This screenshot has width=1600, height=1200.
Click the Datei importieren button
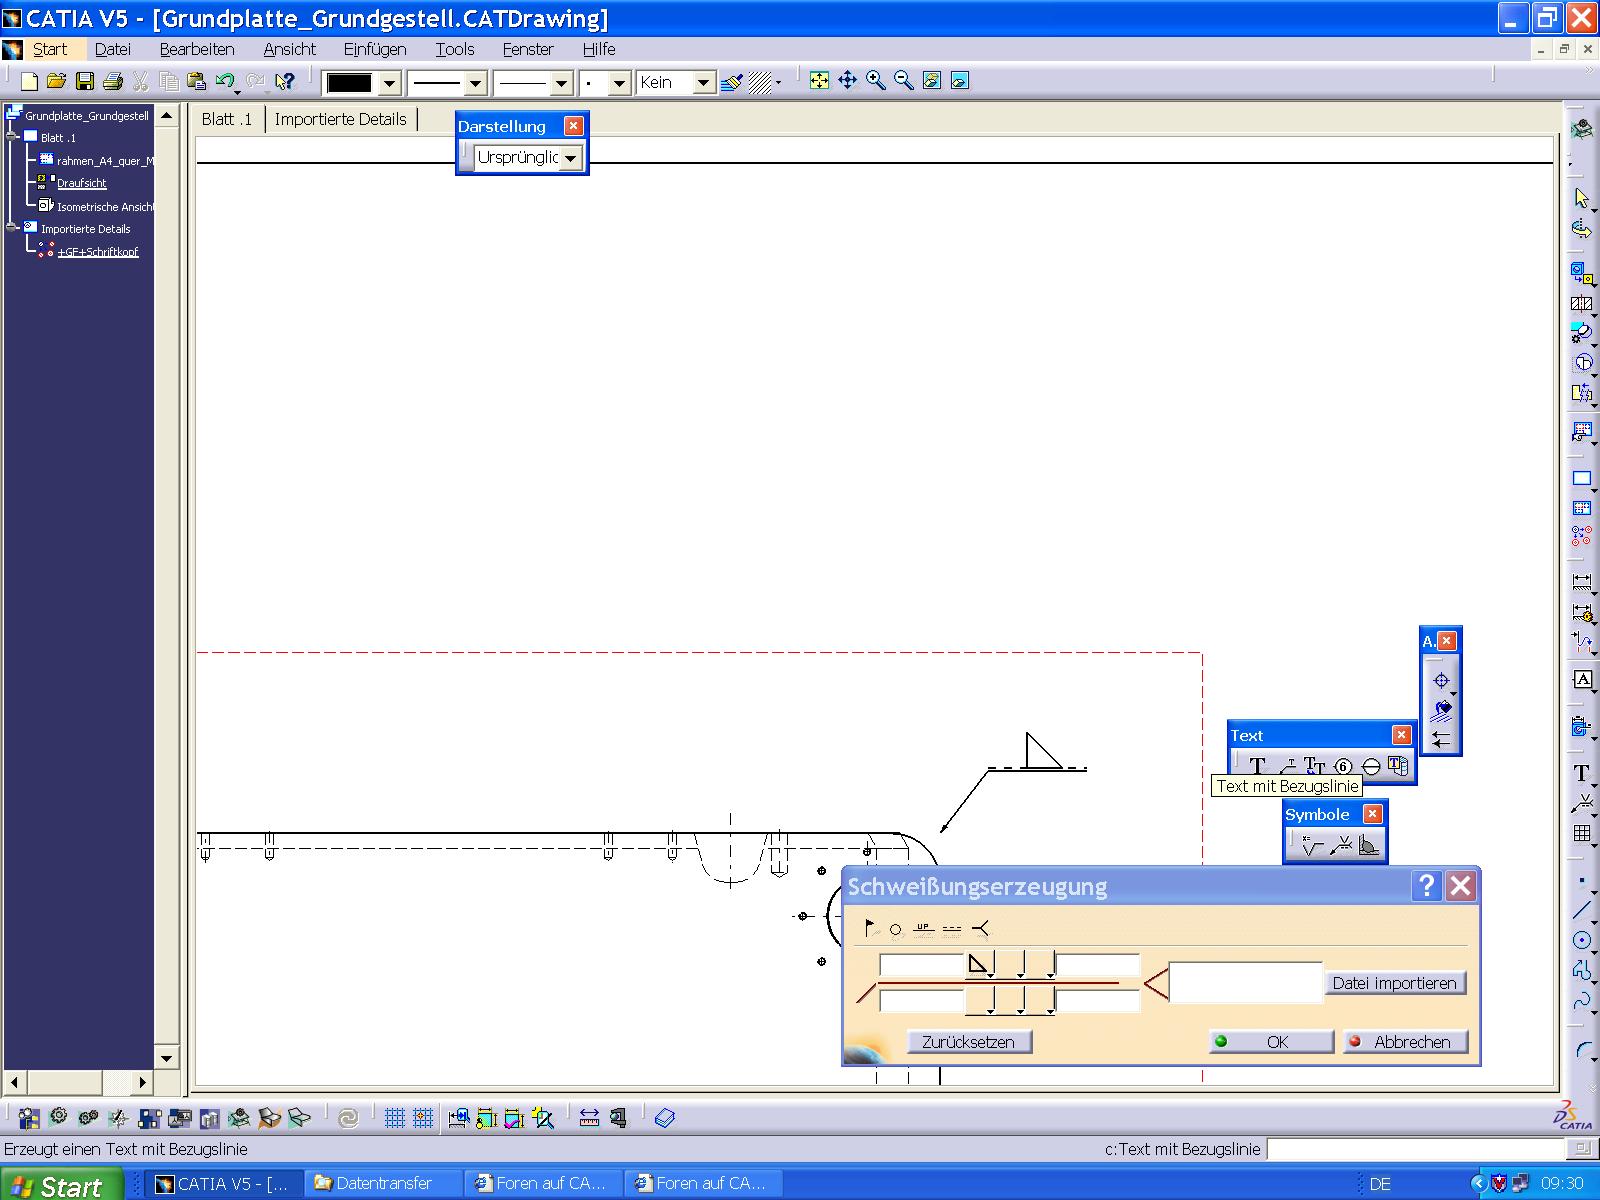[x=1394, y=983]
